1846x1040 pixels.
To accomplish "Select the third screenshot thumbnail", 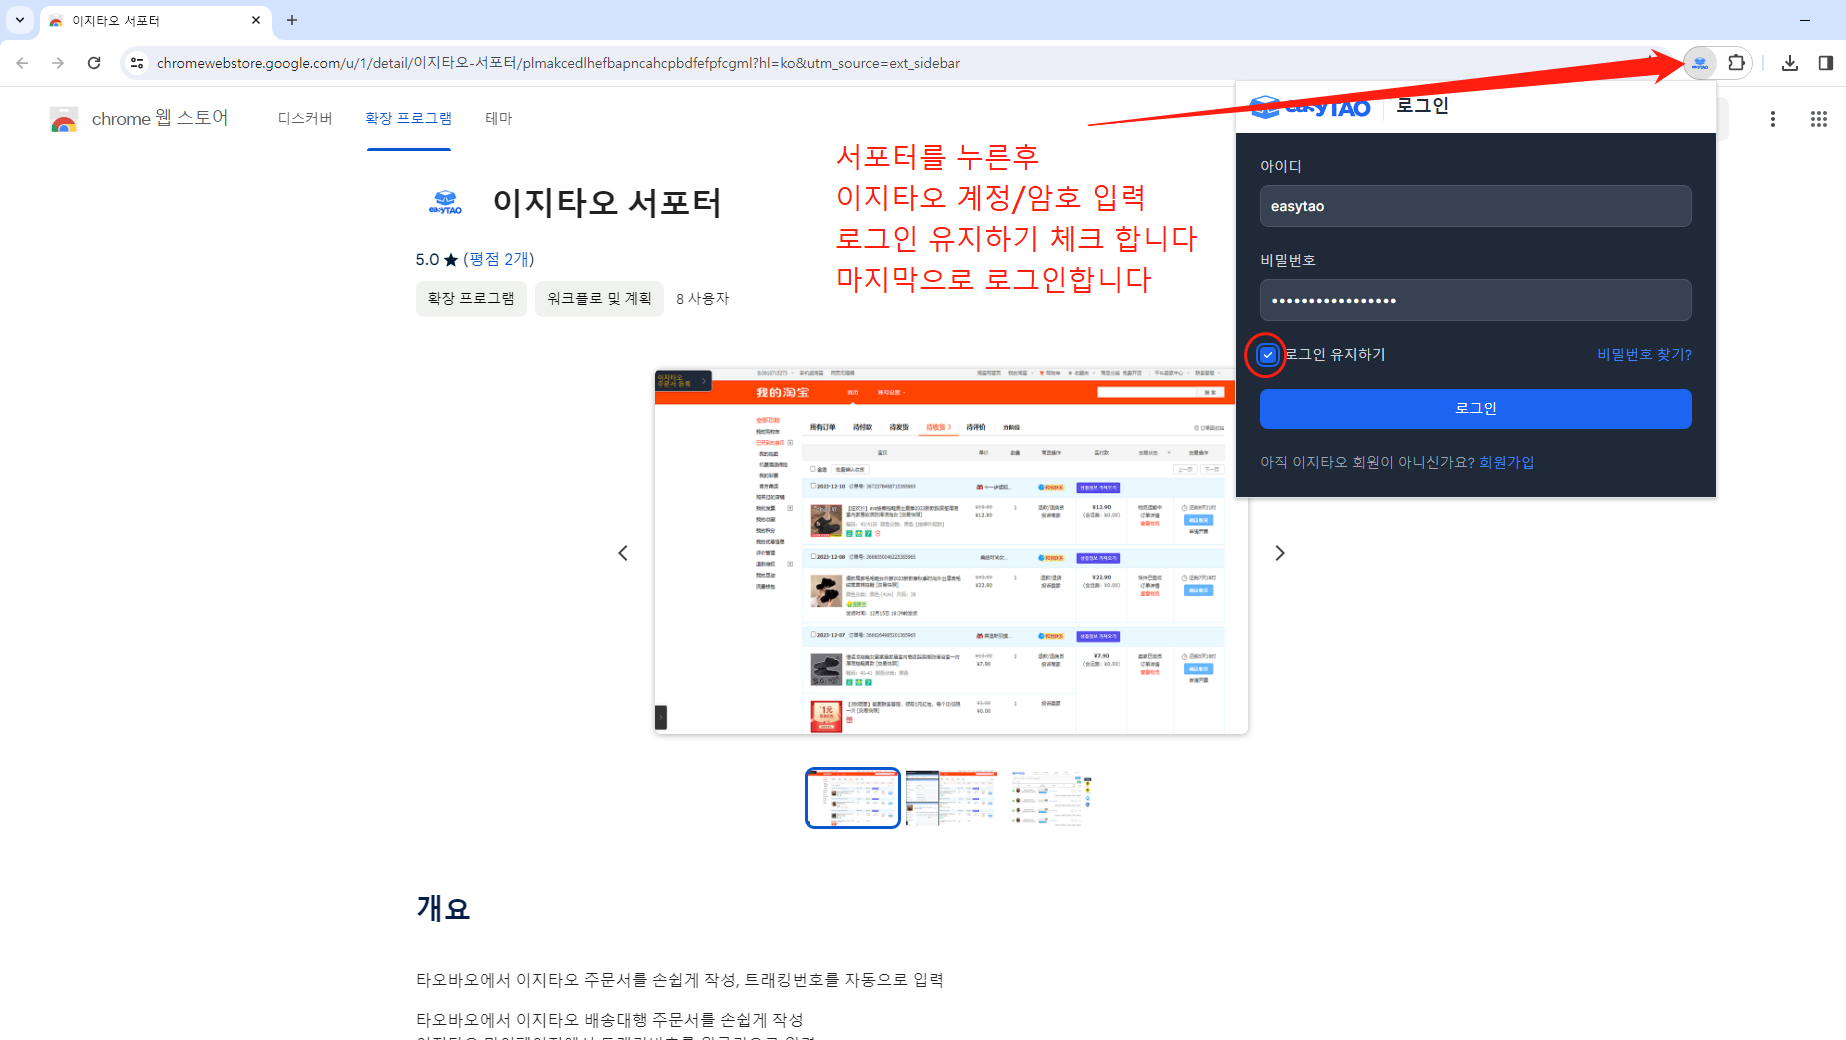I will pyautogui.click(x=1049, y=798).
